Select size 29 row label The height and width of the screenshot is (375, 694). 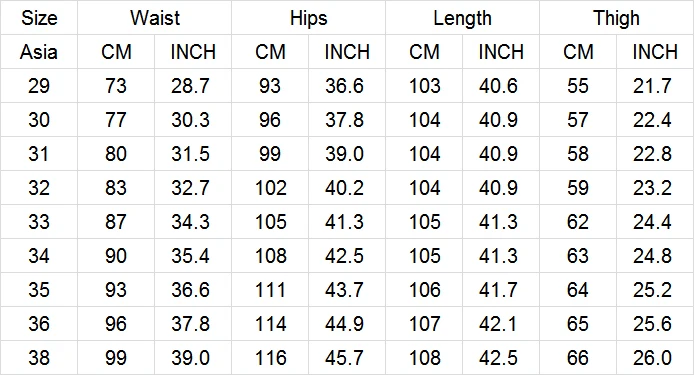pyautogui.click(x=39, y=86)
